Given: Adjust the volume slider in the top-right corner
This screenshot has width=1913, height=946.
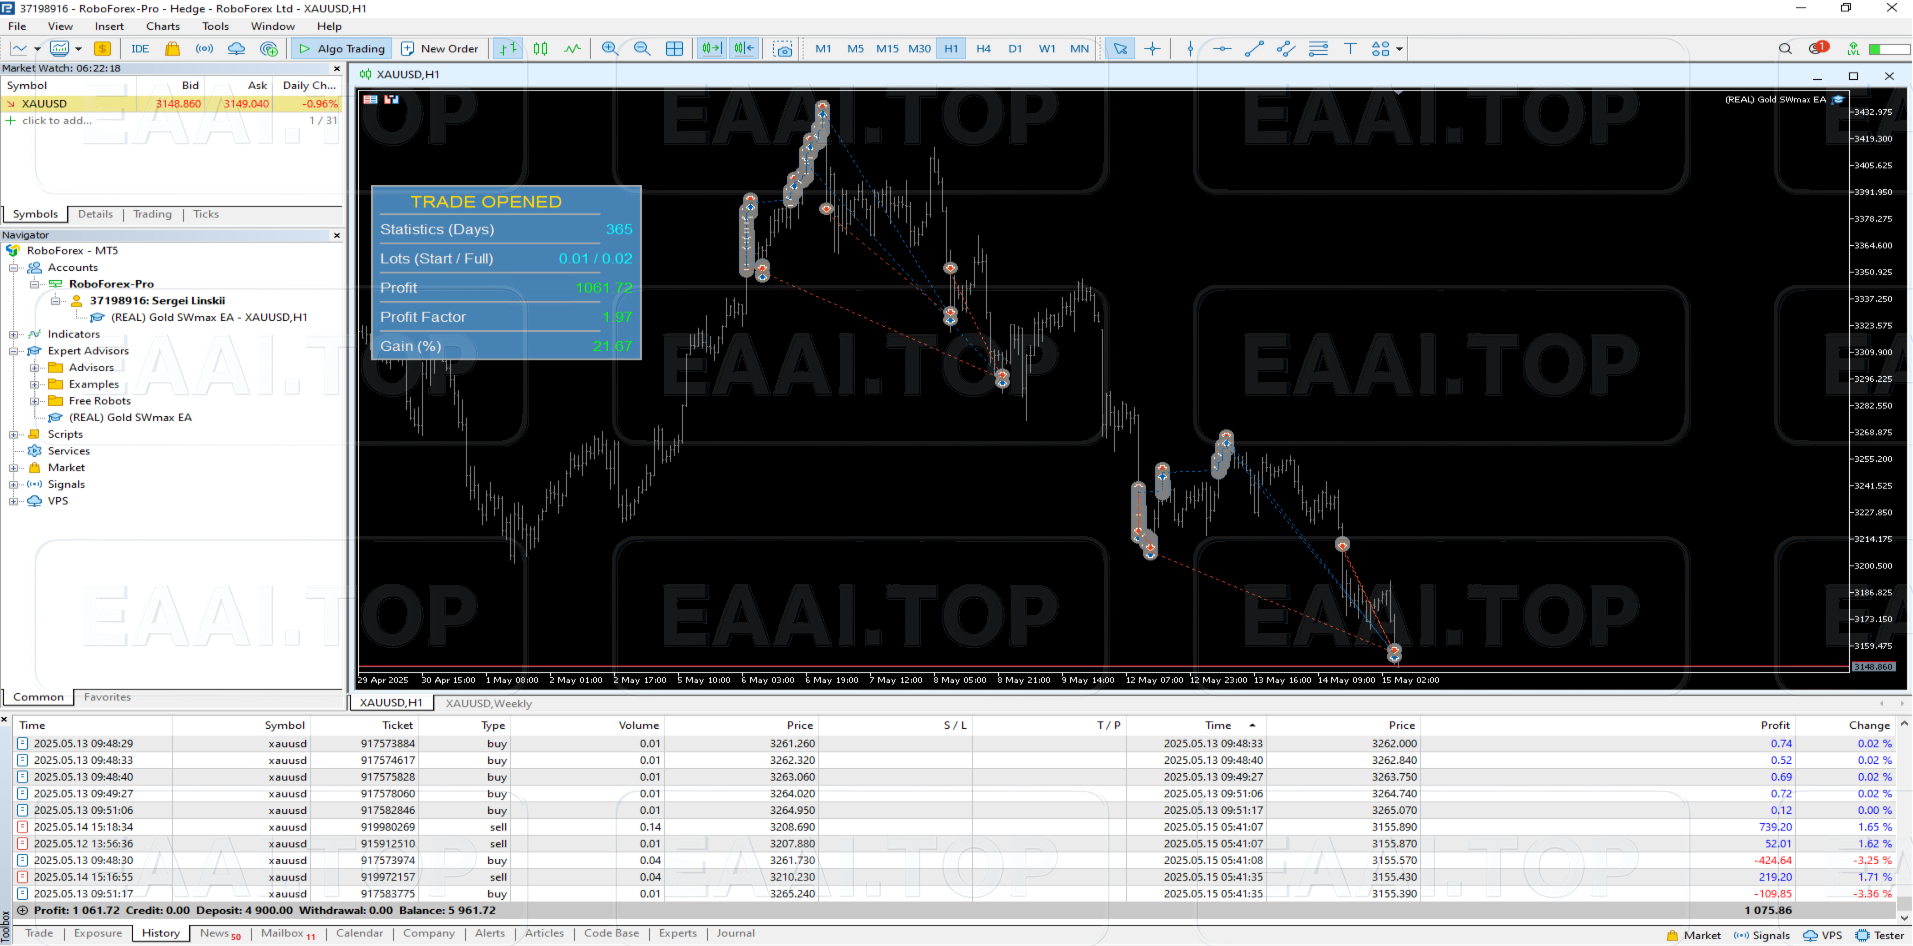Looking at the screenshot, I should click(x=1888, y=48).
